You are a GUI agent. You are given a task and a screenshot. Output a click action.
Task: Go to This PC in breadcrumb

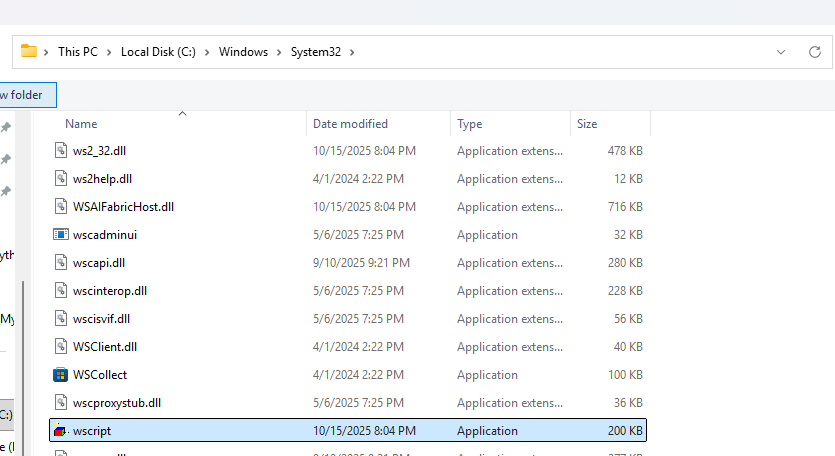(x=78, y=52)
